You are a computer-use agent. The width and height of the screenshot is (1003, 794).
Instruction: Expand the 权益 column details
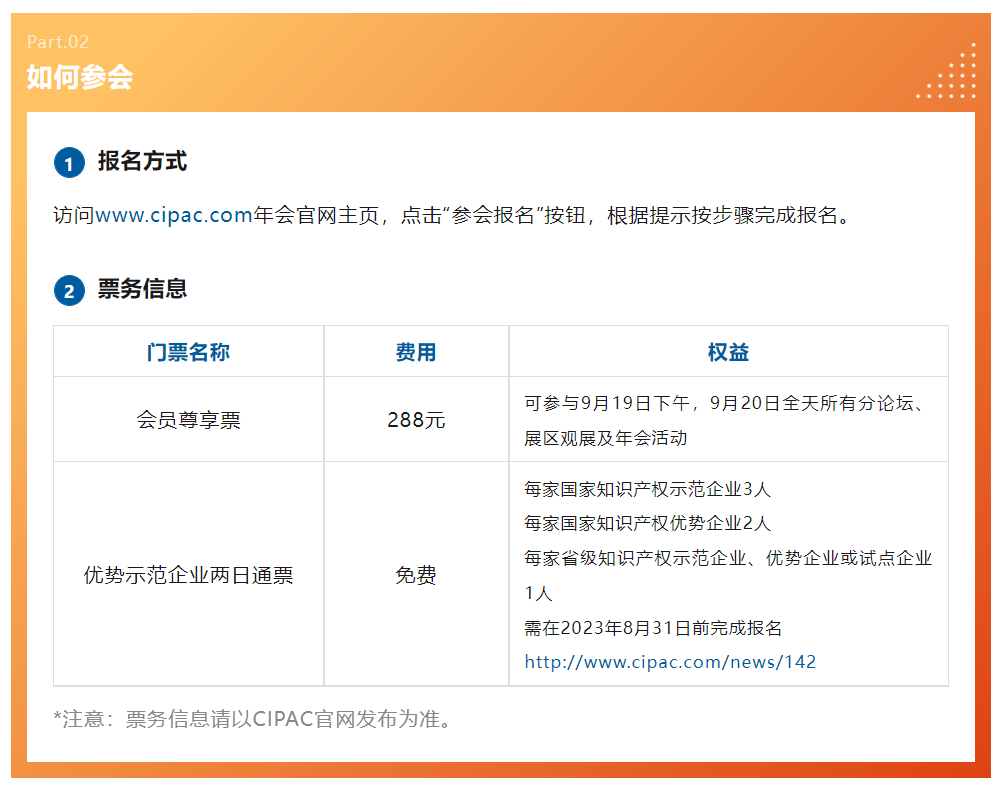(728, 350)
